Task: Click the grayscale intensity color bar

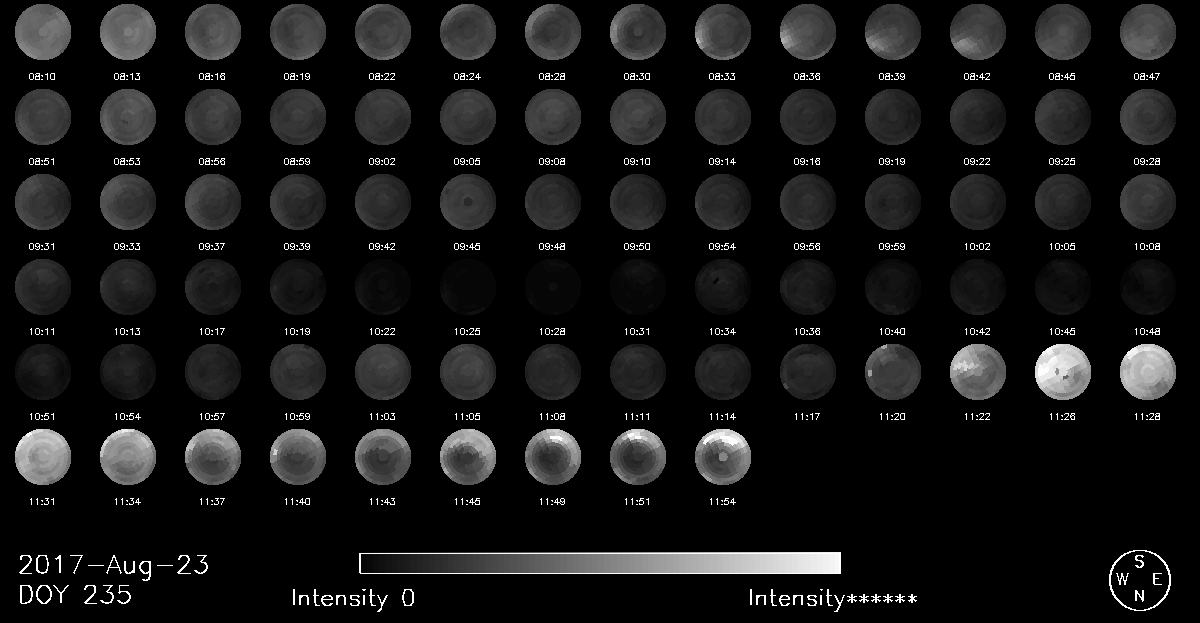Action: click(599, 562)
